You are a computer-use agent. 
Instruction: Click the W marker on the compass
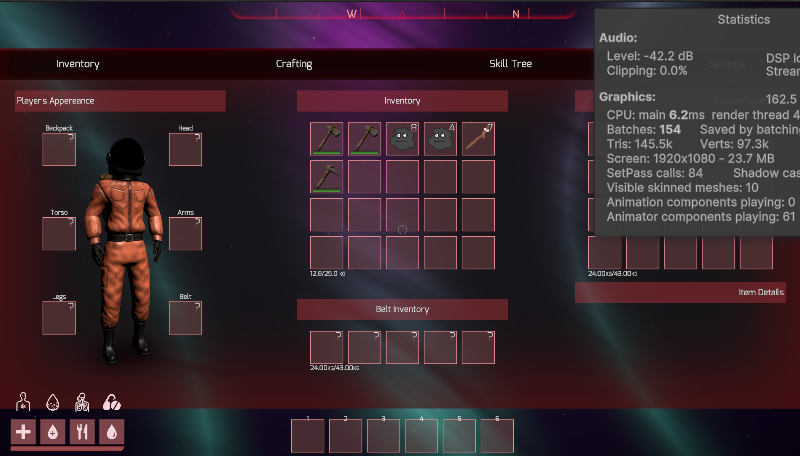click(352, 14)
